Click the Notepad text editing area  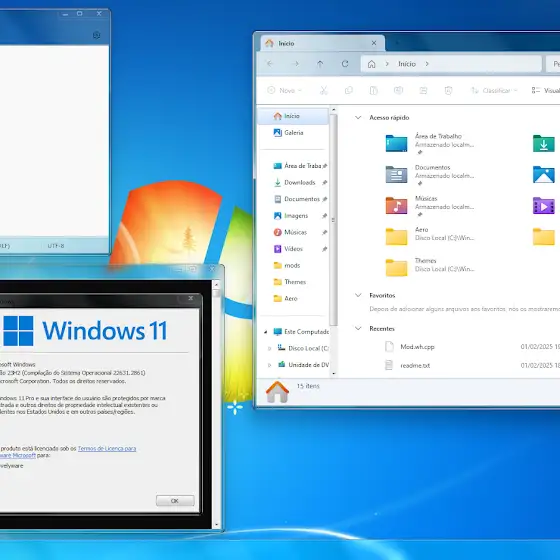tap(54, 140)
